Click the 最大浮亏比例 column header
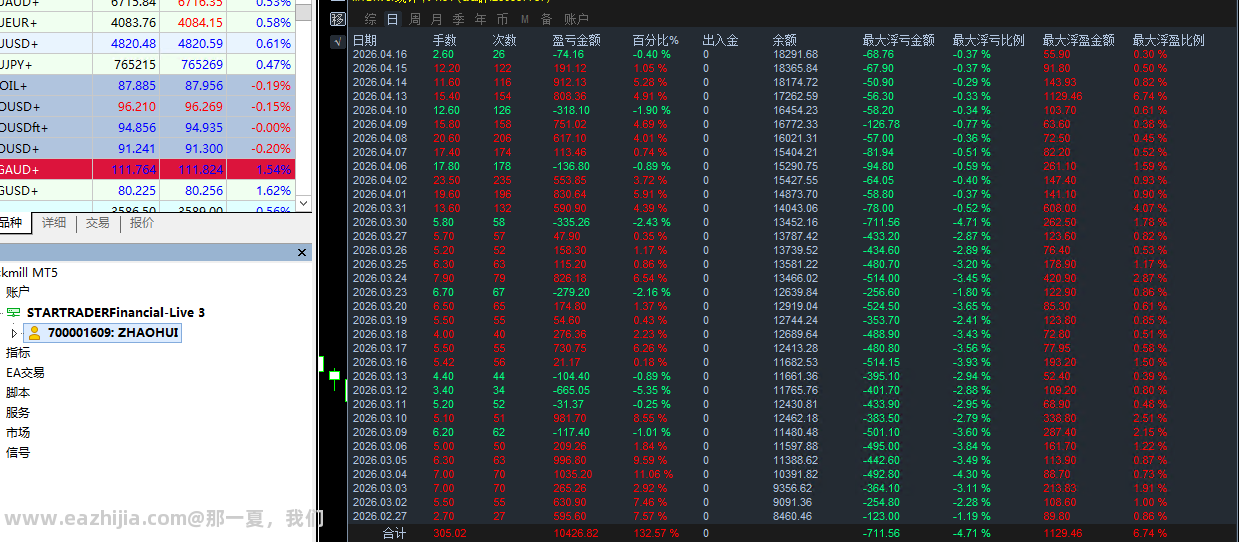The width and height of the screenshot is (1239, 542). (x=989, y=41)
